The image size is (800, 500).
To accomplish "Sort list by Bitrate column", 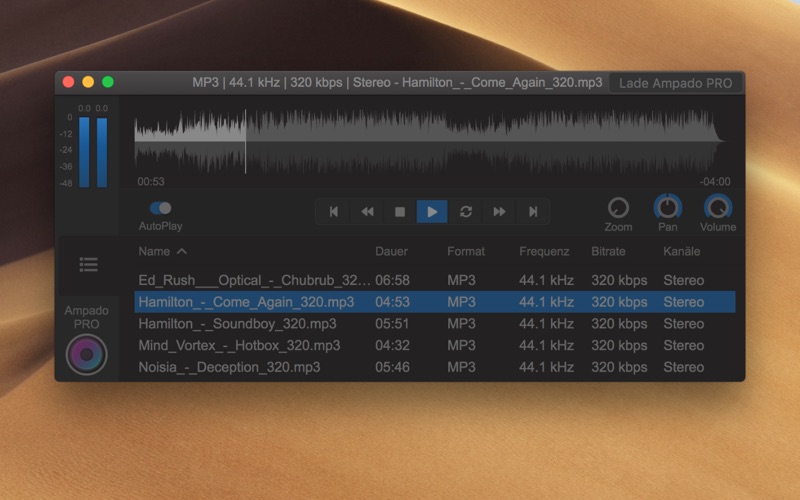I will (x=608, y=251).
